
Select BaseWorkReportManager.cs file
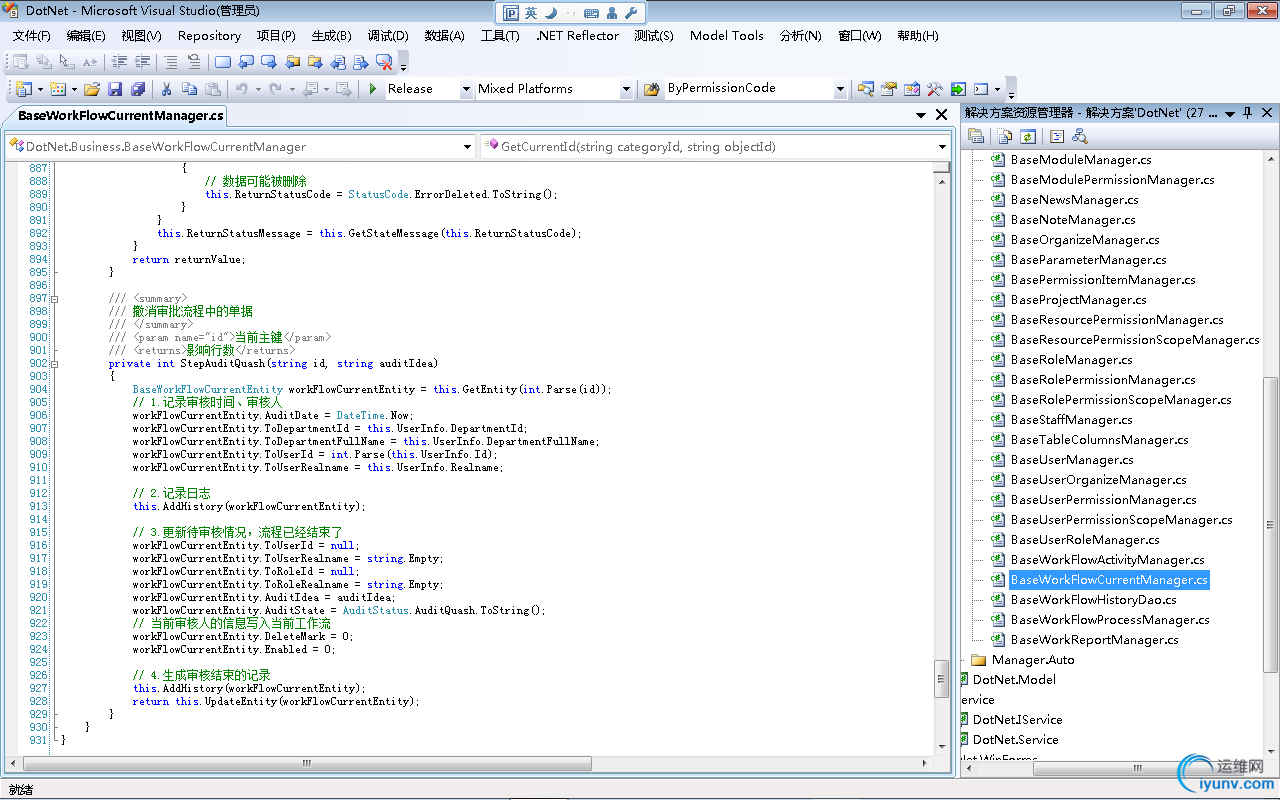tap(1094, 640)
